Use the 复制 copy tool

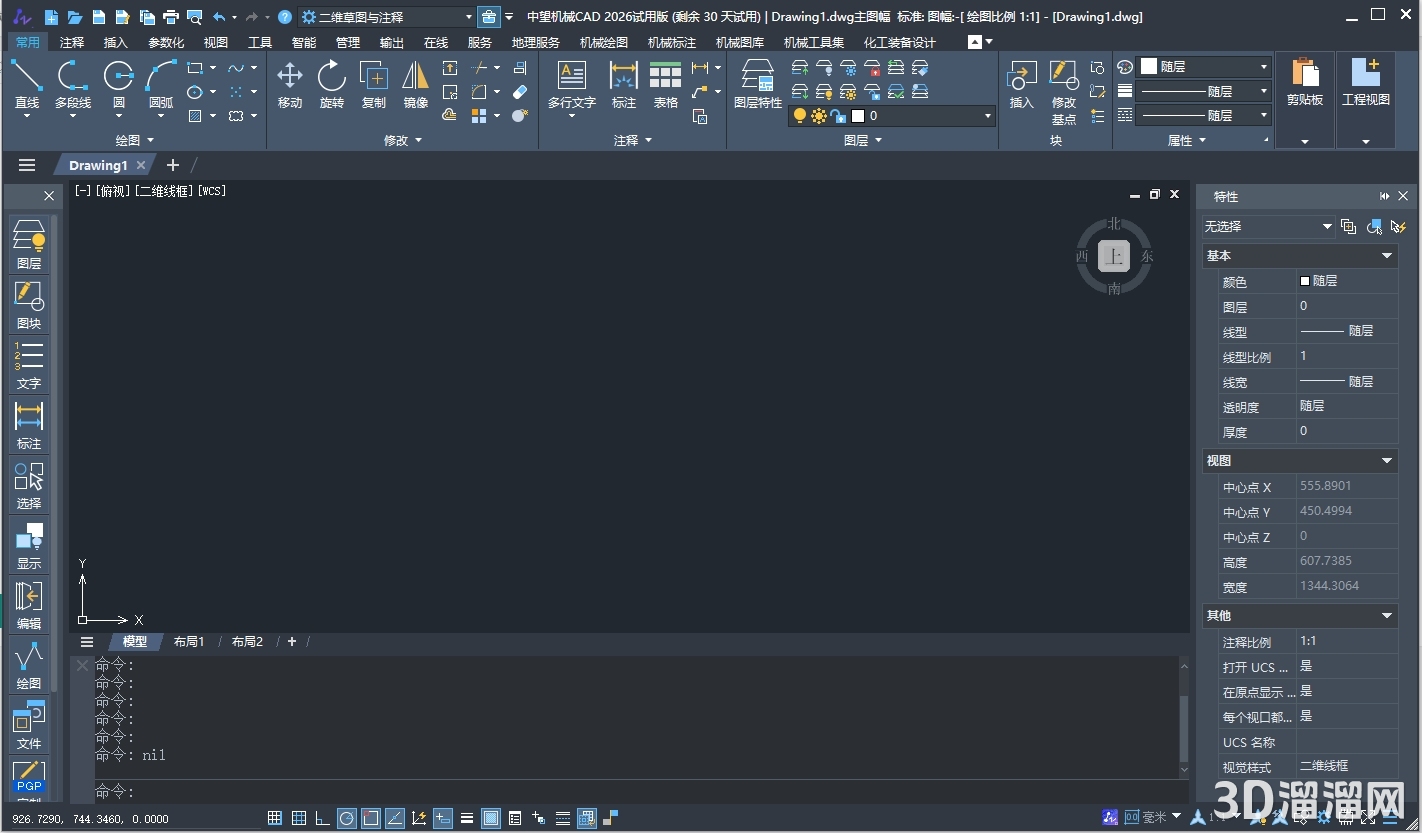click(x=374, y=85)
